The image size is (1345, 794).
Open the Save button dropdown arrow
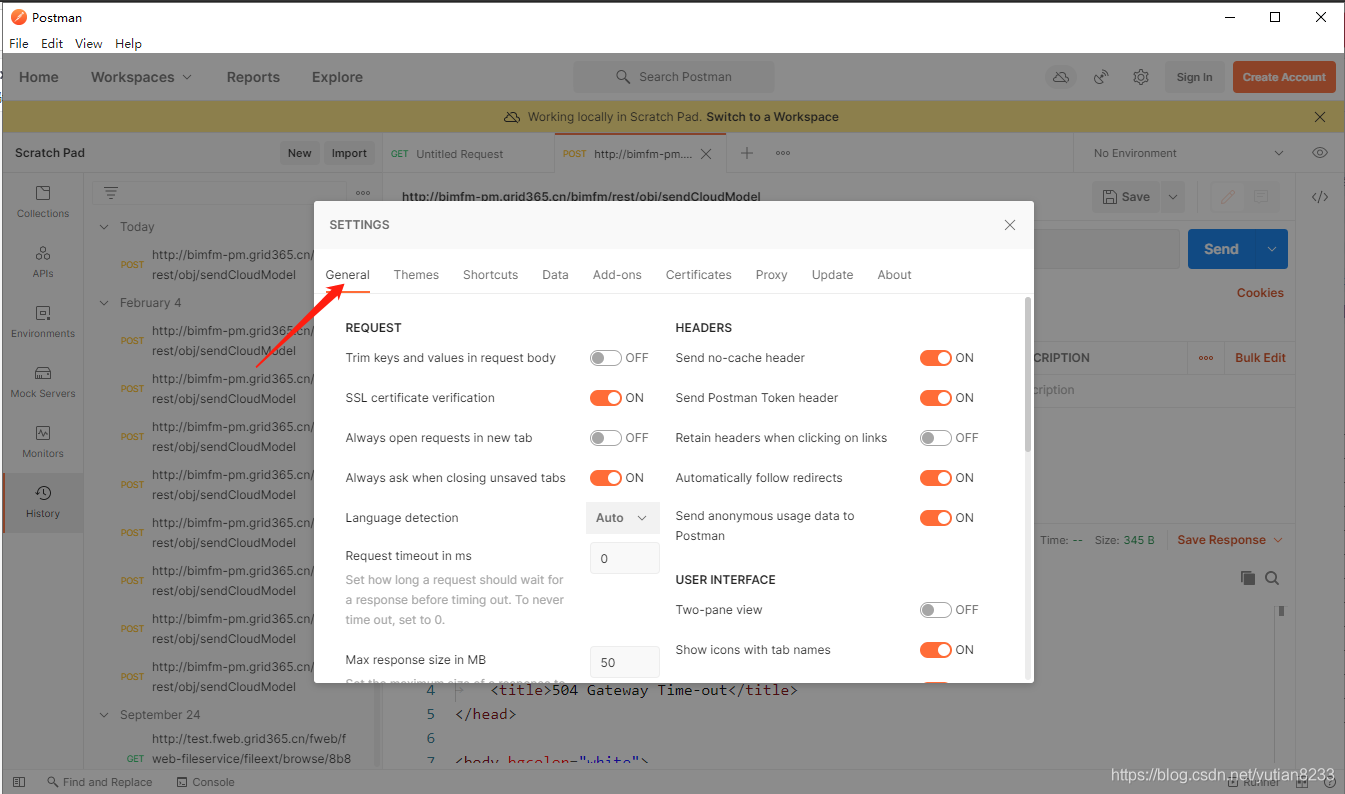[x=1173, y=197]
